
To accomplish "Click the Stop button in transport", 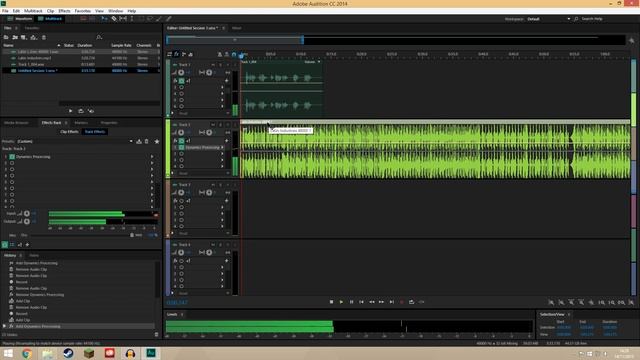I will point(331,302).
